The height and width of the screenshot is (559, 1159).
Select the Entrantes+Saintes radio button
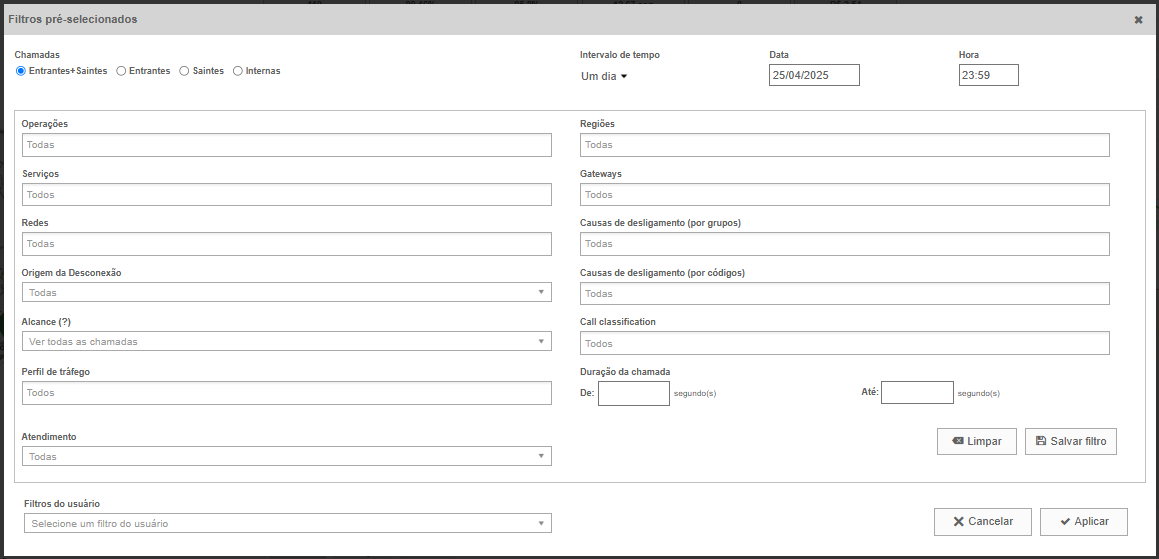(x=21, y=71)
